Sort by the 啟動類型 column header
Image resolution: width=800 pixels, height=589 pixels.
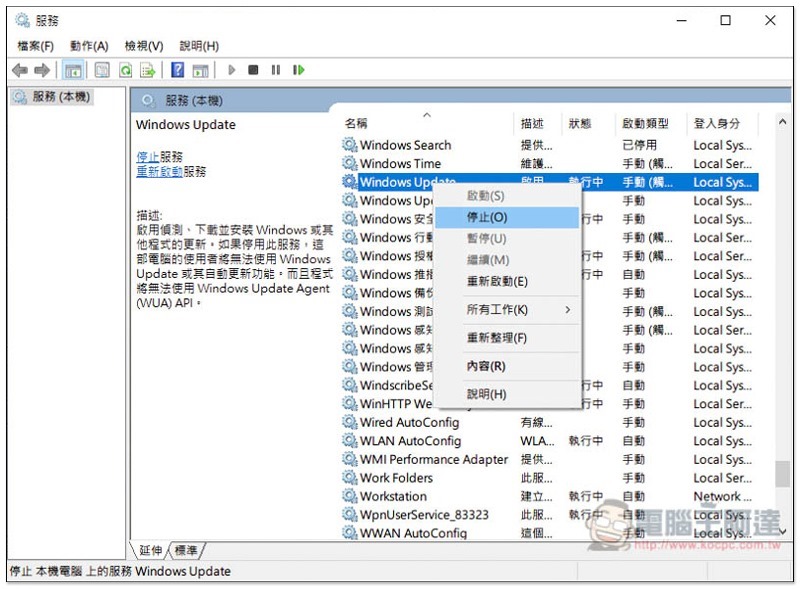(651, 124)
